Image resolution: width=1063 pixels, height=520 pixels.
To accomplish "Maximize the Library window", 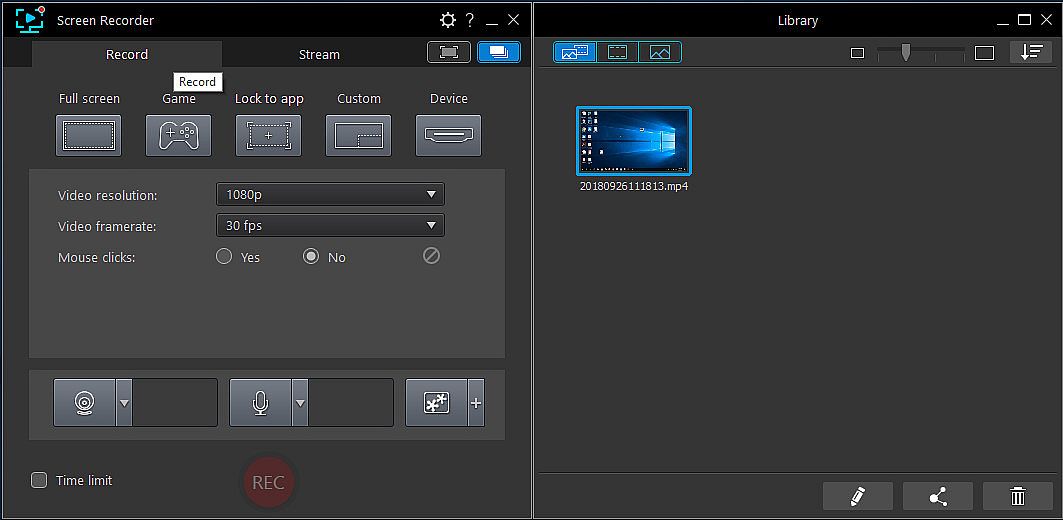I will 1024,20.
